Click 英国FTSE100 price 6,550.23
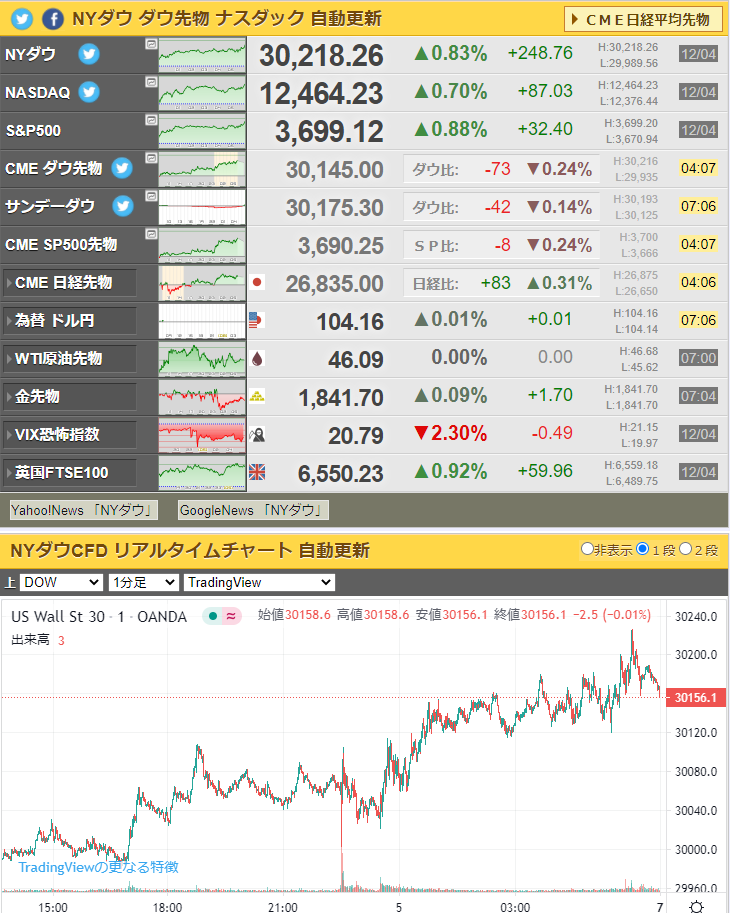The height and width of the screenshot is (913, 730). (341, 474)
